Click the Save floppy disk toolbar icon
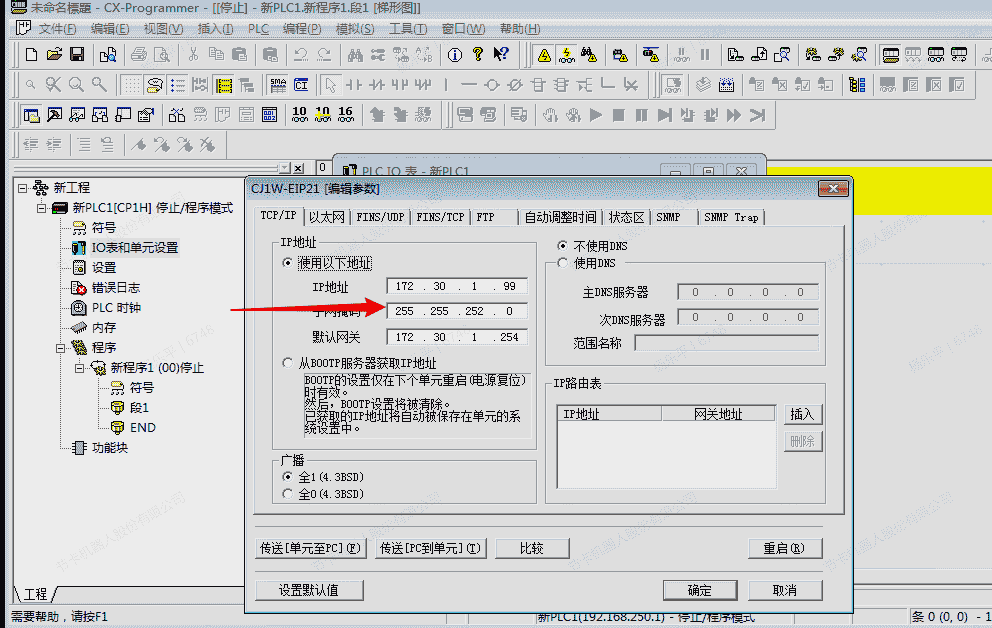Image resolution: width=992 pixels, height=628 pixels. click(x=76, y=54)
